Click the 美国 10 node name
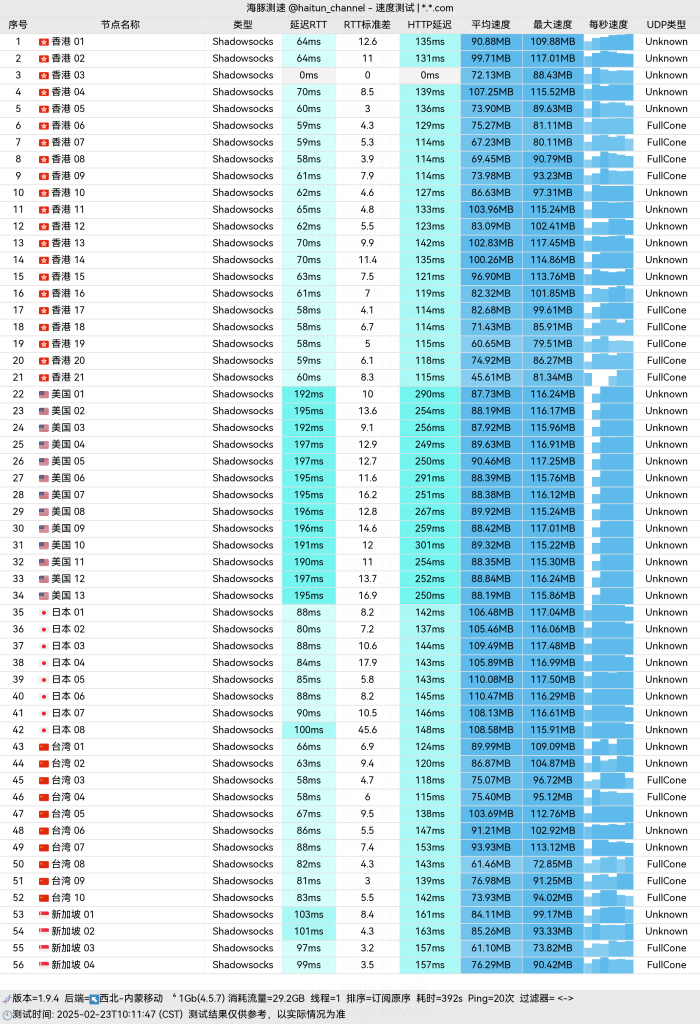 click(68, 545)
